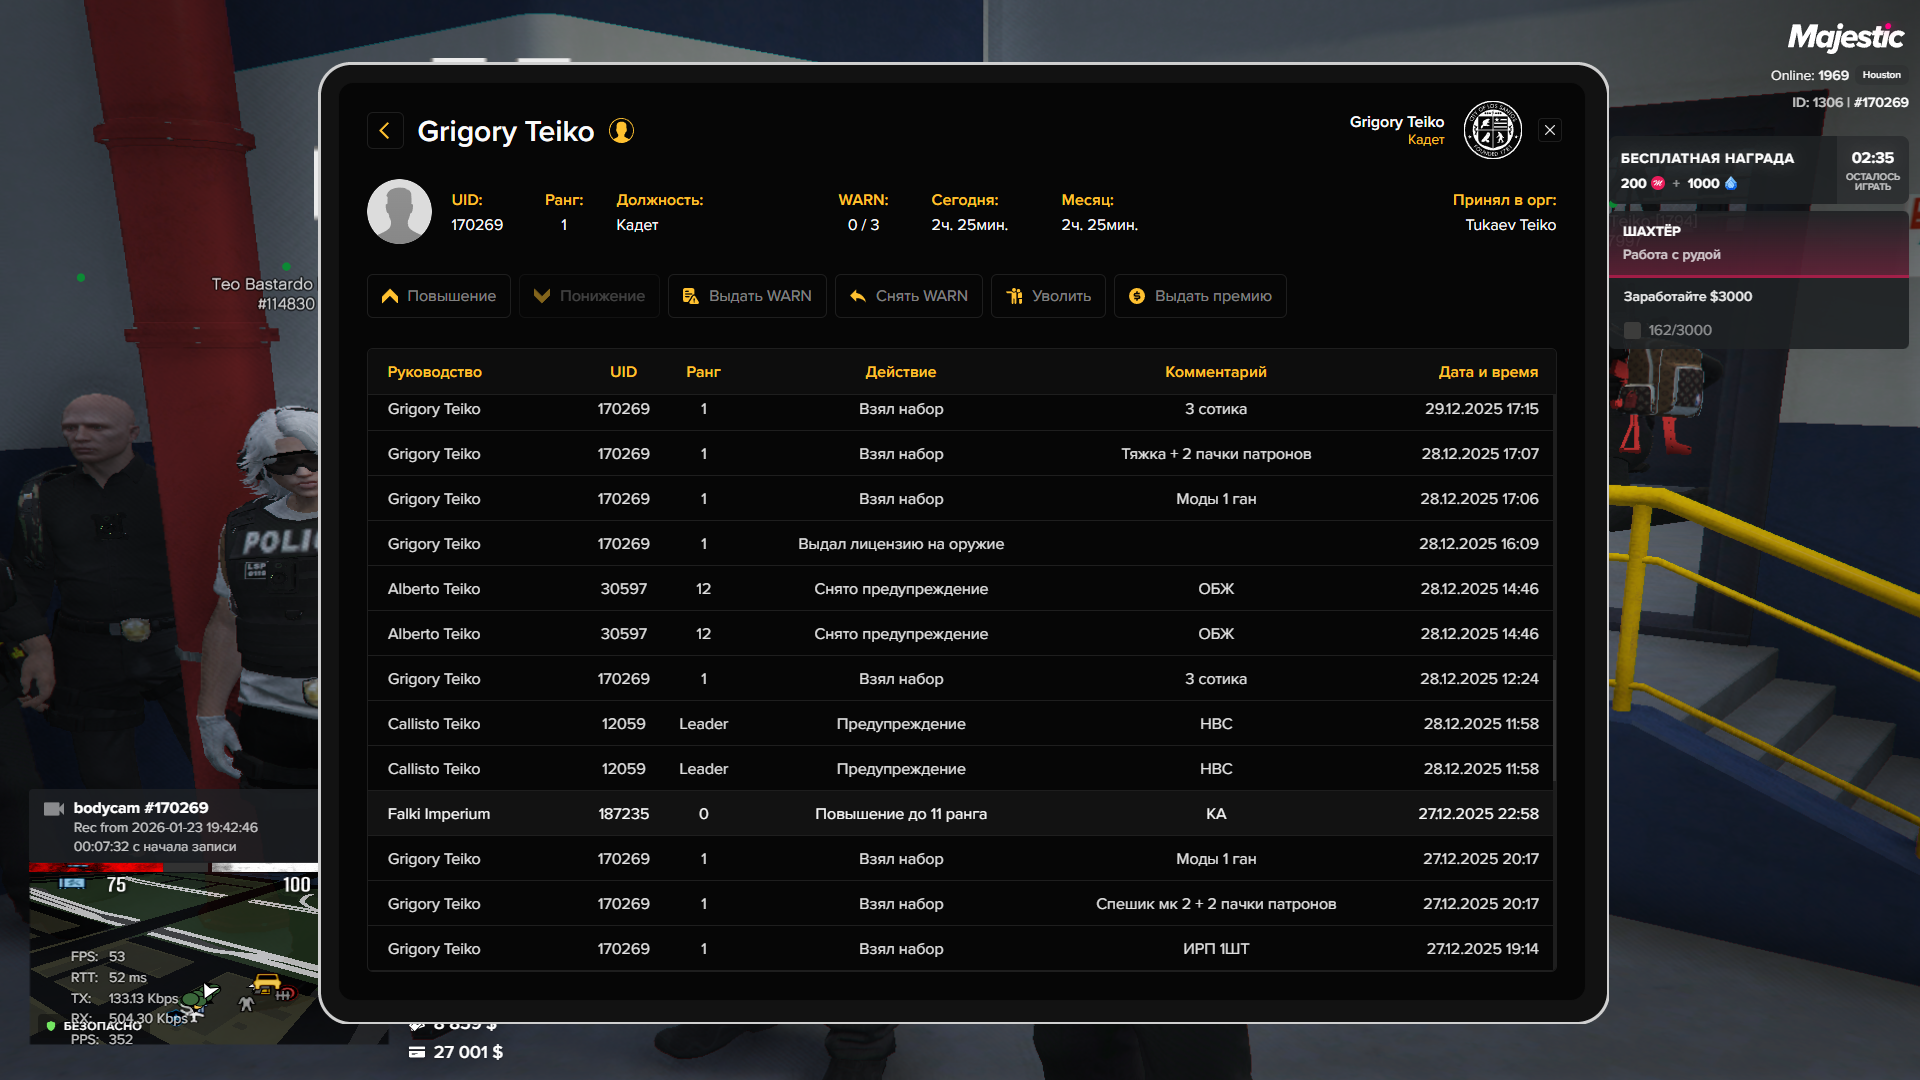Image resolution: width=1920 pixels, height=1080 pixels.
Task: Click the Снять WARN arrow icon button
Action: (x=908, y=296)
